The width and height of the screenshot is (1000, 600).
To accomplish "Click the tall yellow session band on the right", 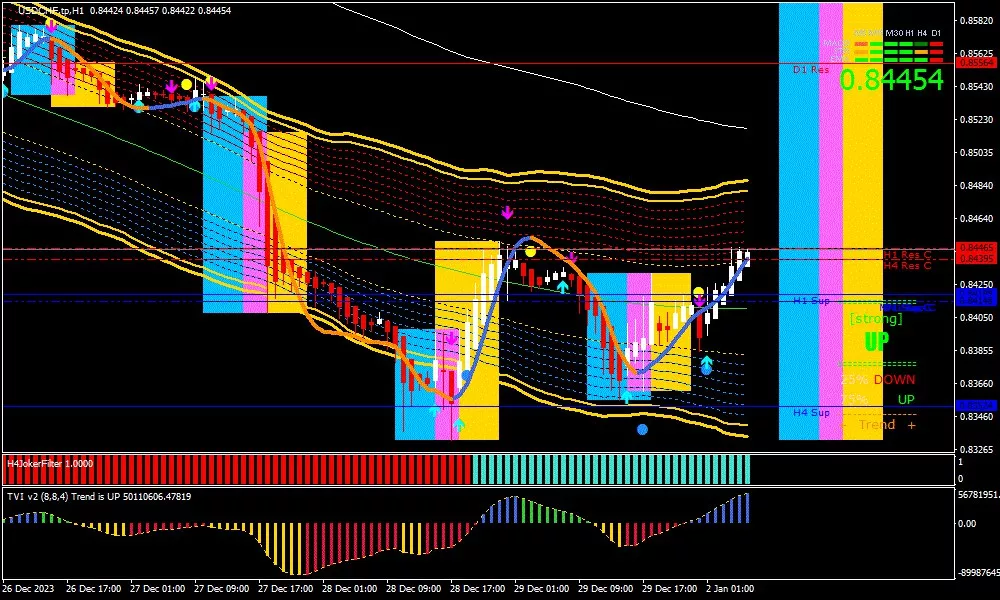I will pyautogui.click(x=863, y=221).
